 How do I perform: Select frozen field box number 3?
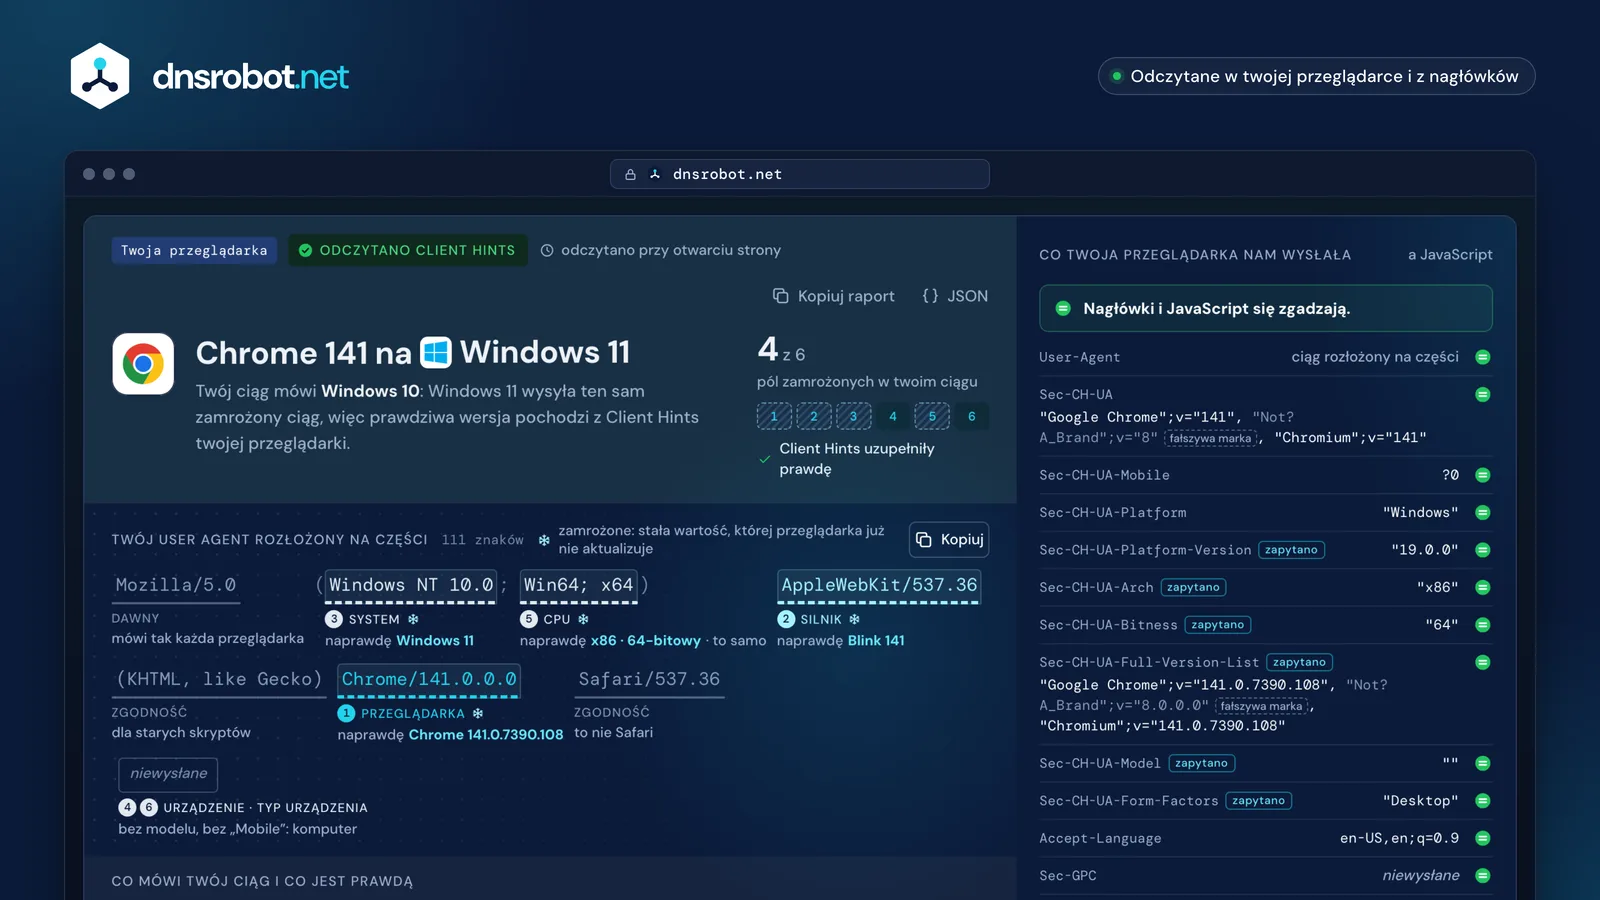[x=853, y=417]
